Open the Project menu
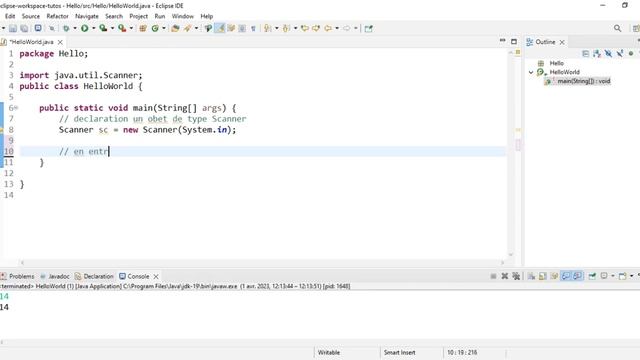 tap(138, 16)
